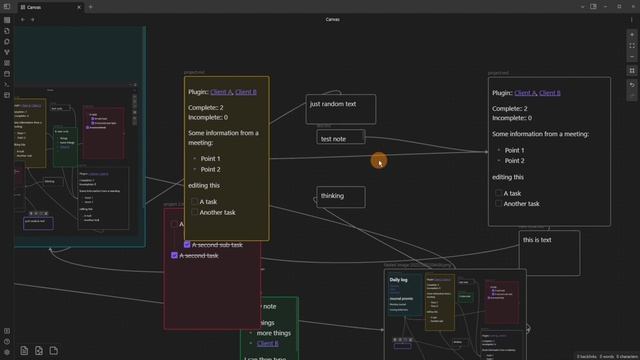Screen dimensions: 640x360
Task: Check 'Another task' in the right card
Action: point(498,203)
